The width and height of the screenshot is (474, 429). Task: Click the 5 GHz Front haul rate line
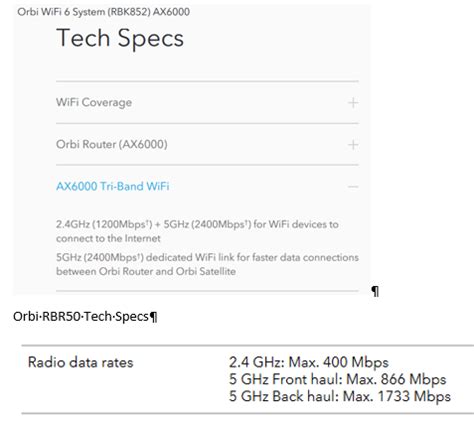click(x=337, y=379)
